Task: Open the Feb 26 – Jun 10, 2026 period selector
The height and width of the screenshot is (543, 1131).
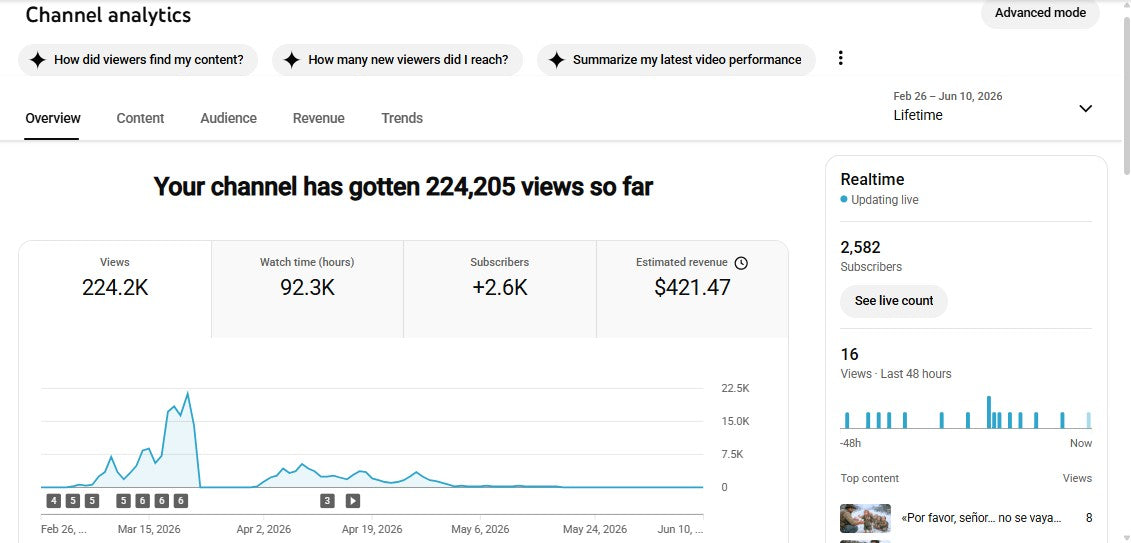Action: click(993, 107)
